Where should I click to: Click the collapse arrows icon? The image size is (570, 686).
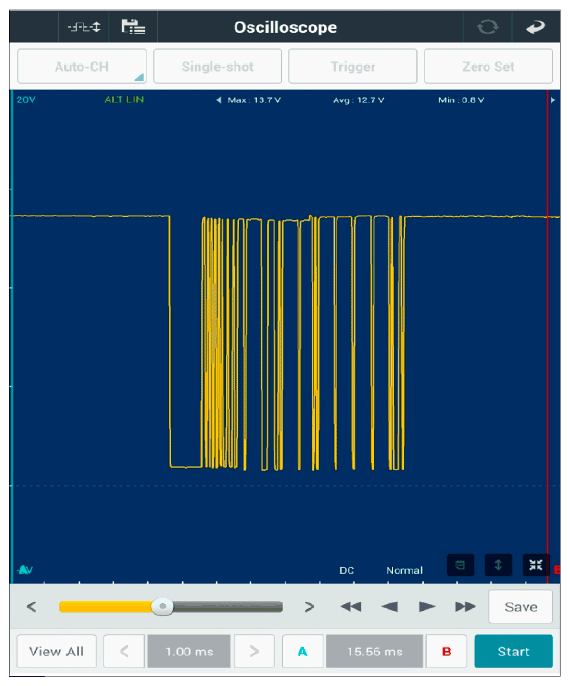[x=535, y=565]
